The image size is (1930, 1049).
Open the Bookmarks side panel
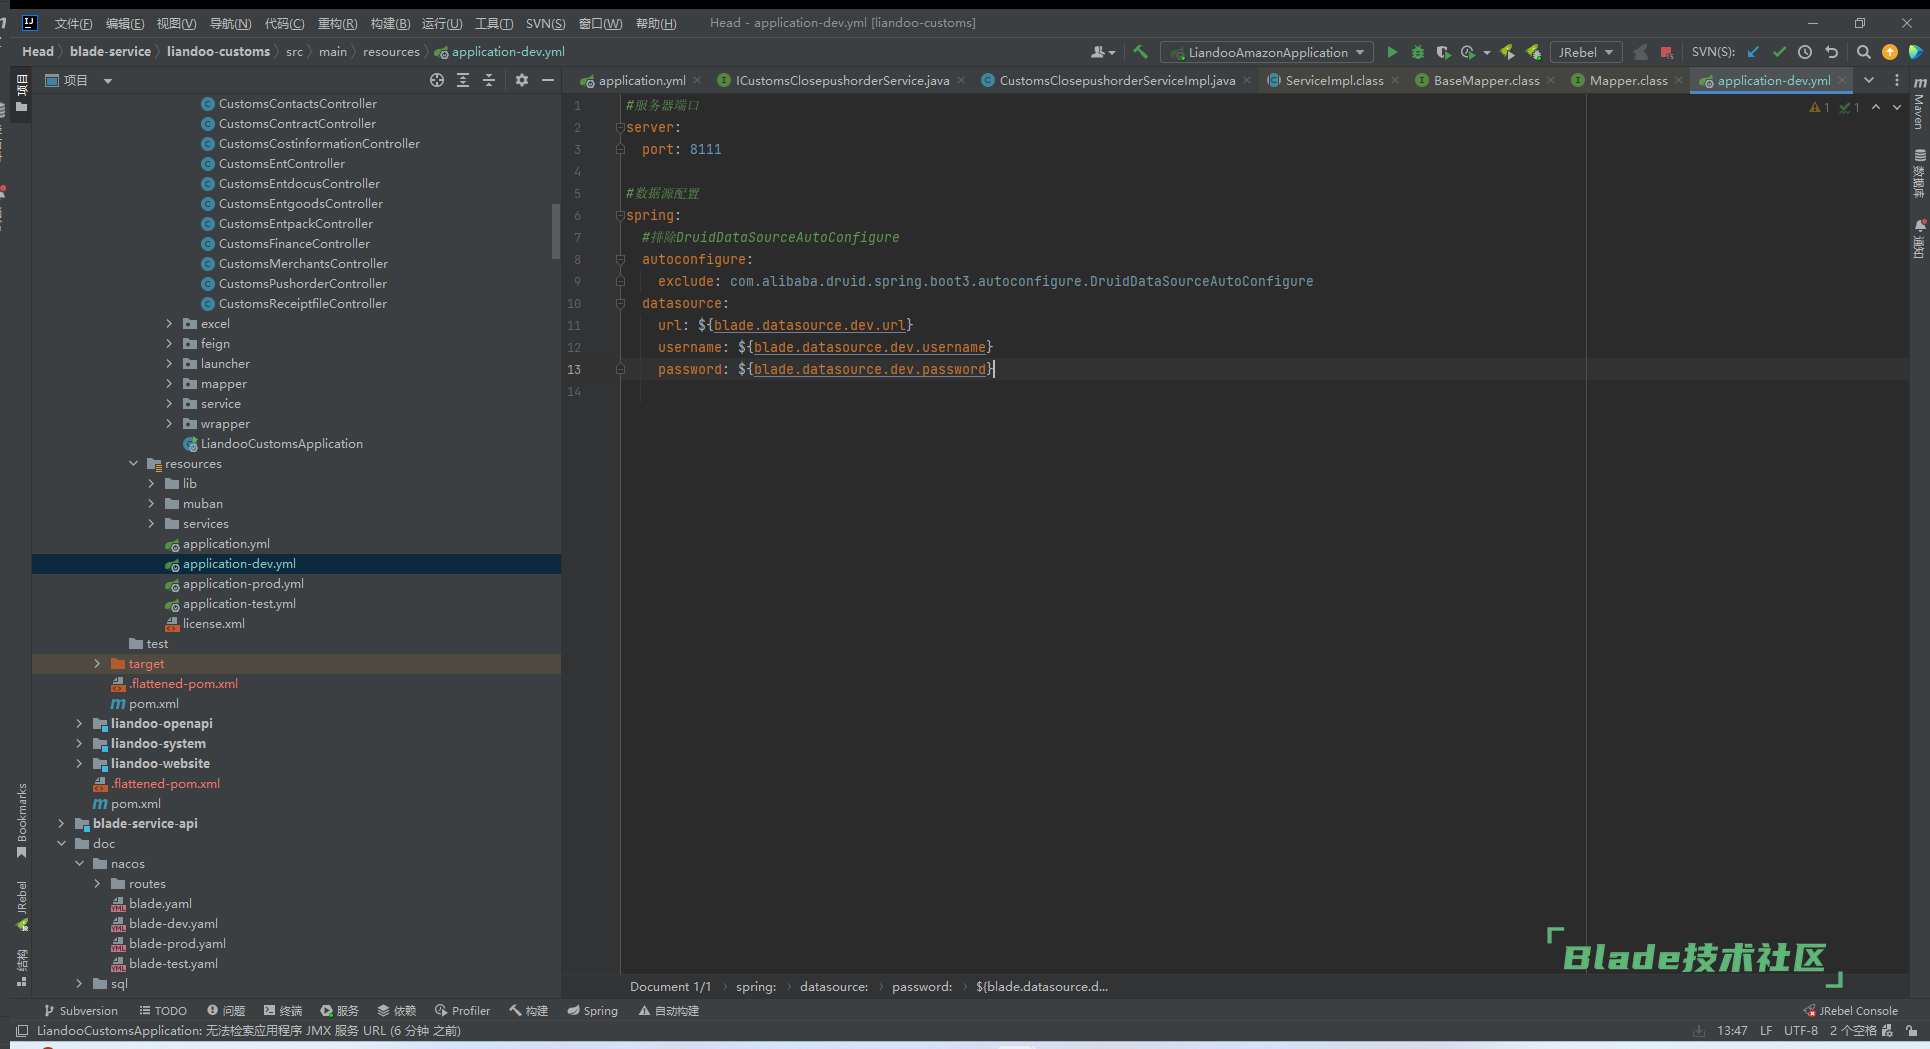(x=21, y=820)
